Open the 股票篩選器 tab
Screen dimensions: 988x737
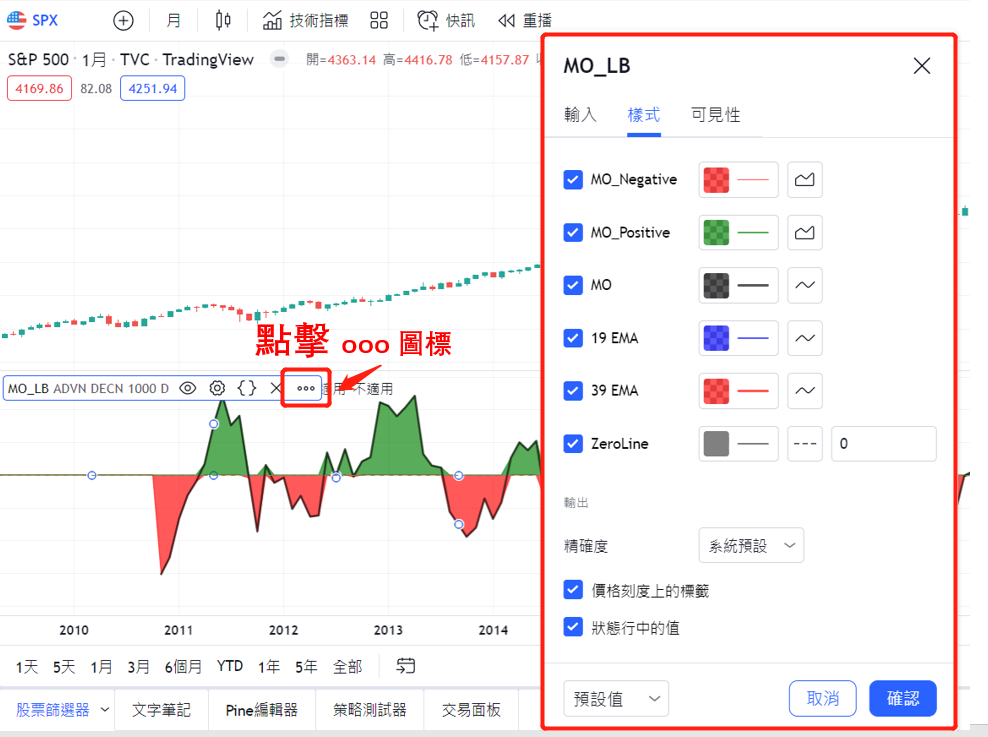[53, 710]
